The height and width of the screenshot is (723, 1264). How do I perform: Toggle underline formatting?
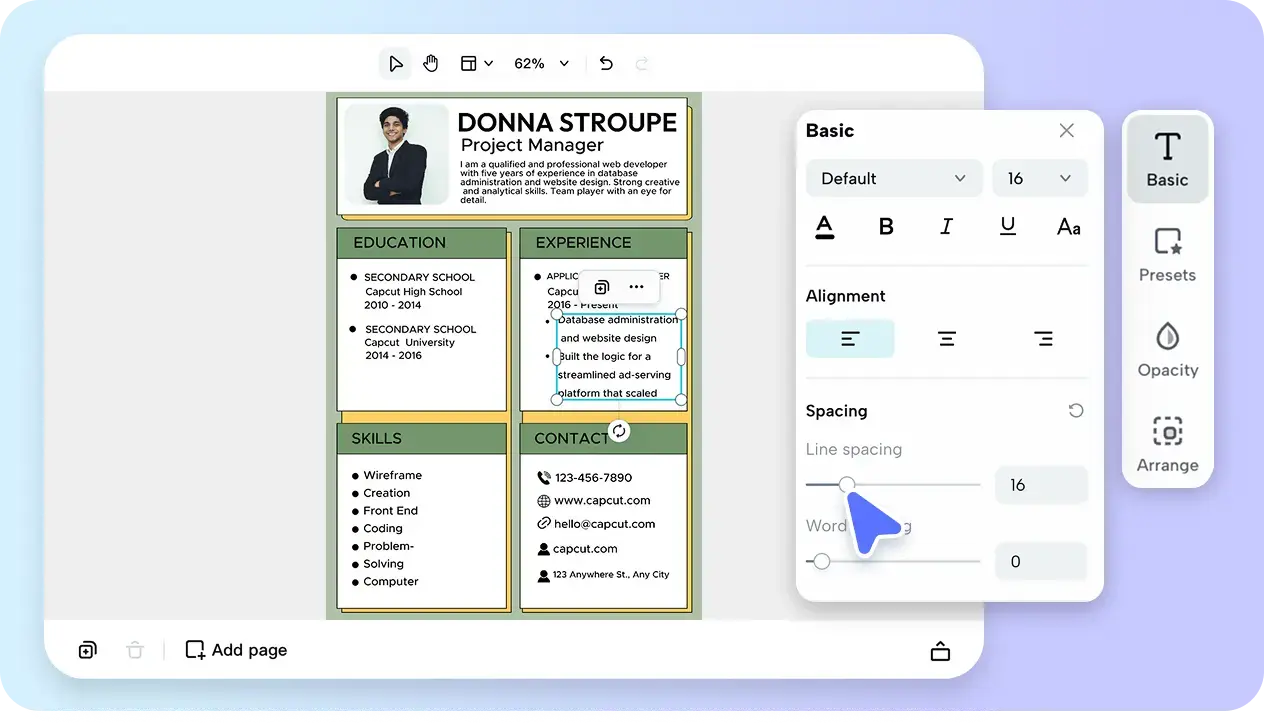tap(1008, 227)
